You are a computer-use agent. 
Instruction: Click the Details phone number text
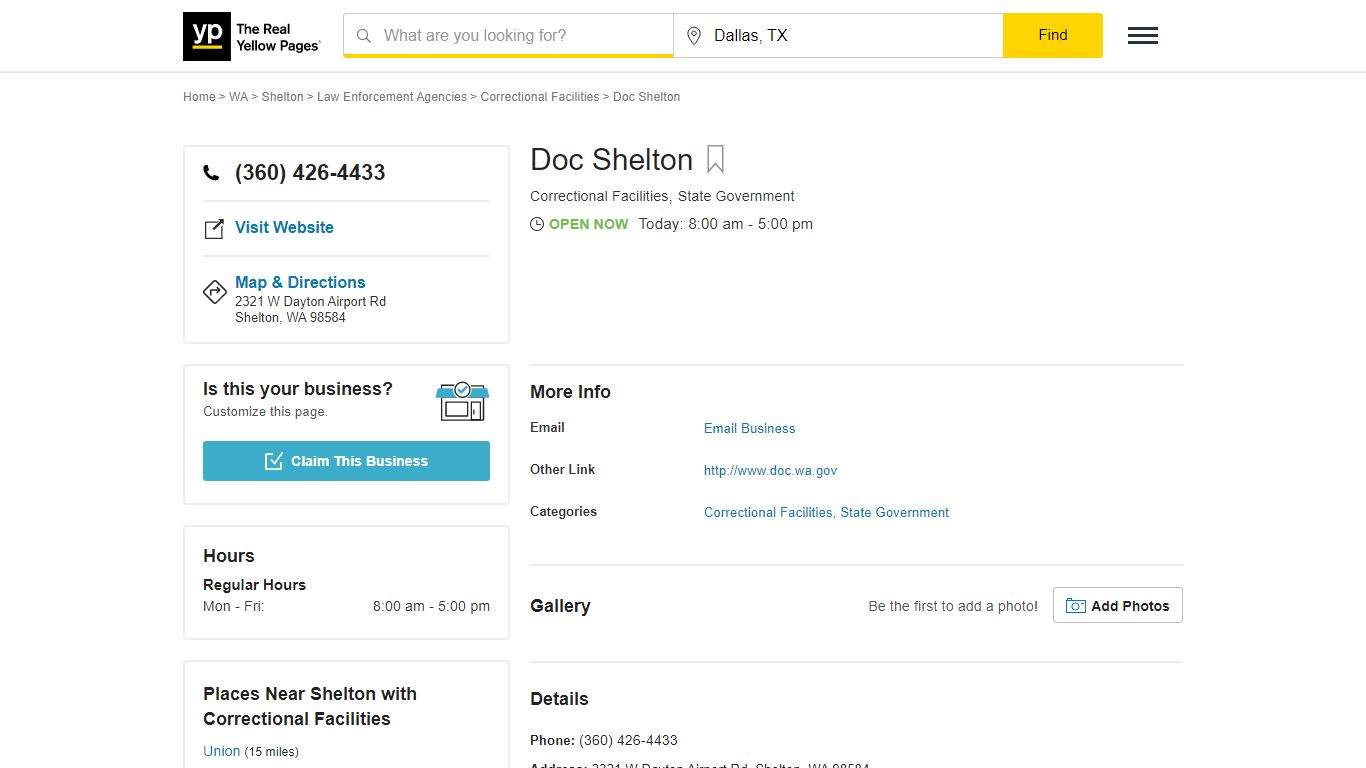pos(628,740)
